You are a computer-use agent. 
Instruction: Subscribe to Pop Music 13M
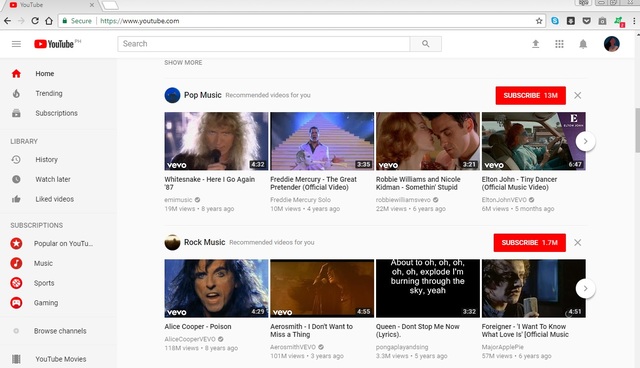click(x=531, y=95)
